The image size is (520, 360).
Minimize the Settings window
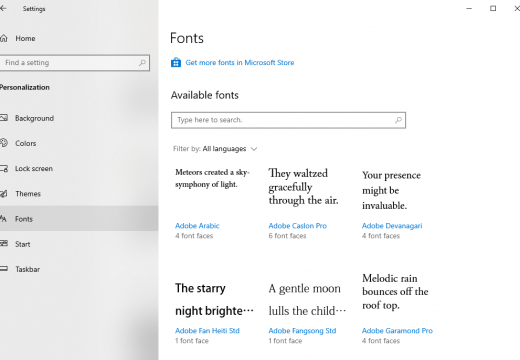(469, 9)
